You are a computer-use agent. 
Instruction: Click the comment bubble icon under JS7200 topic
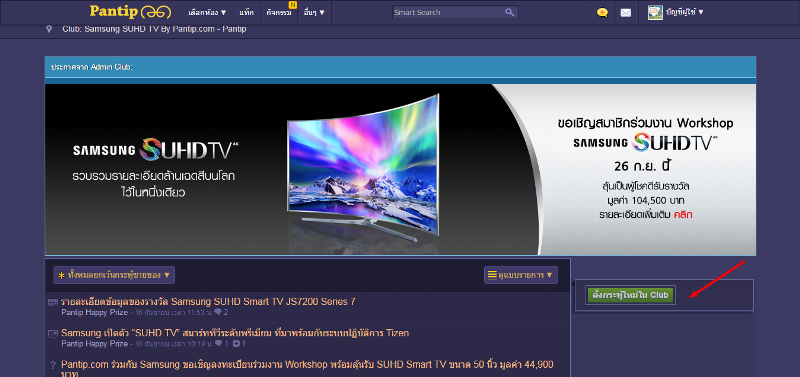(x=218, y=312)
